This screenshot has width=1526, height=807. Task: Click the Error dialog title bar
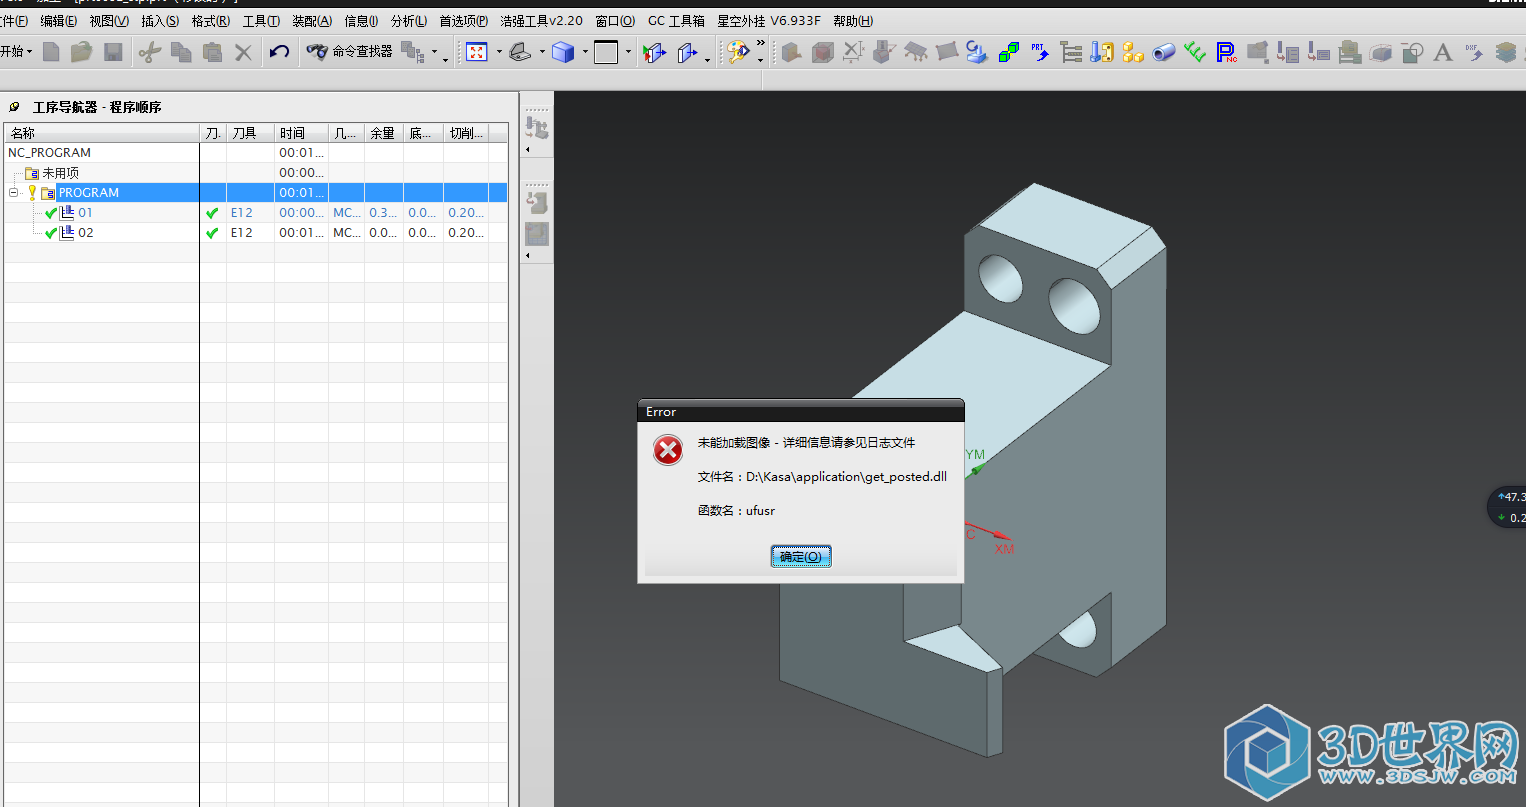click(801, 411)
